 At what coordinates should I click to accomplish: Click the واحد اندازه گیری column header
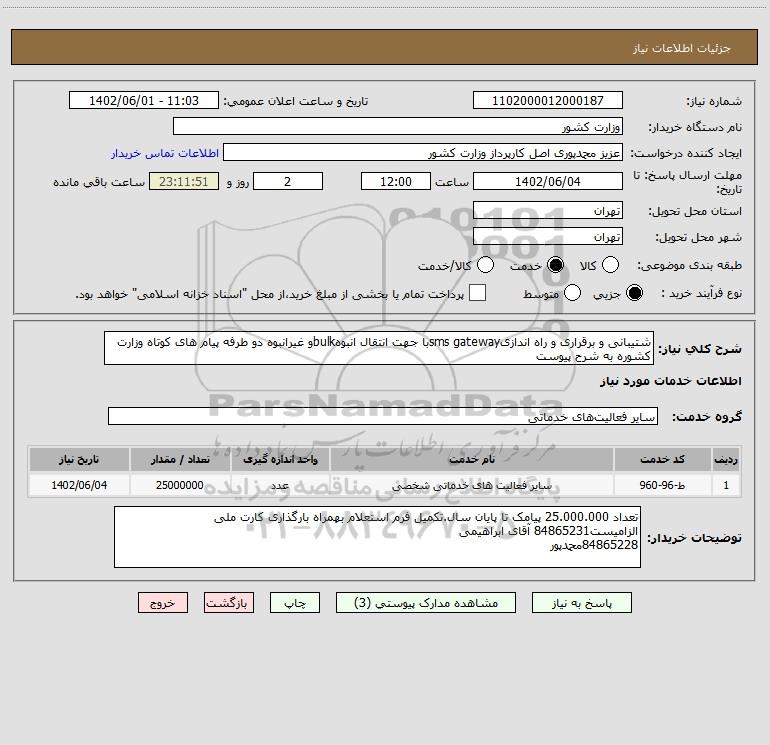click(280, 460)
